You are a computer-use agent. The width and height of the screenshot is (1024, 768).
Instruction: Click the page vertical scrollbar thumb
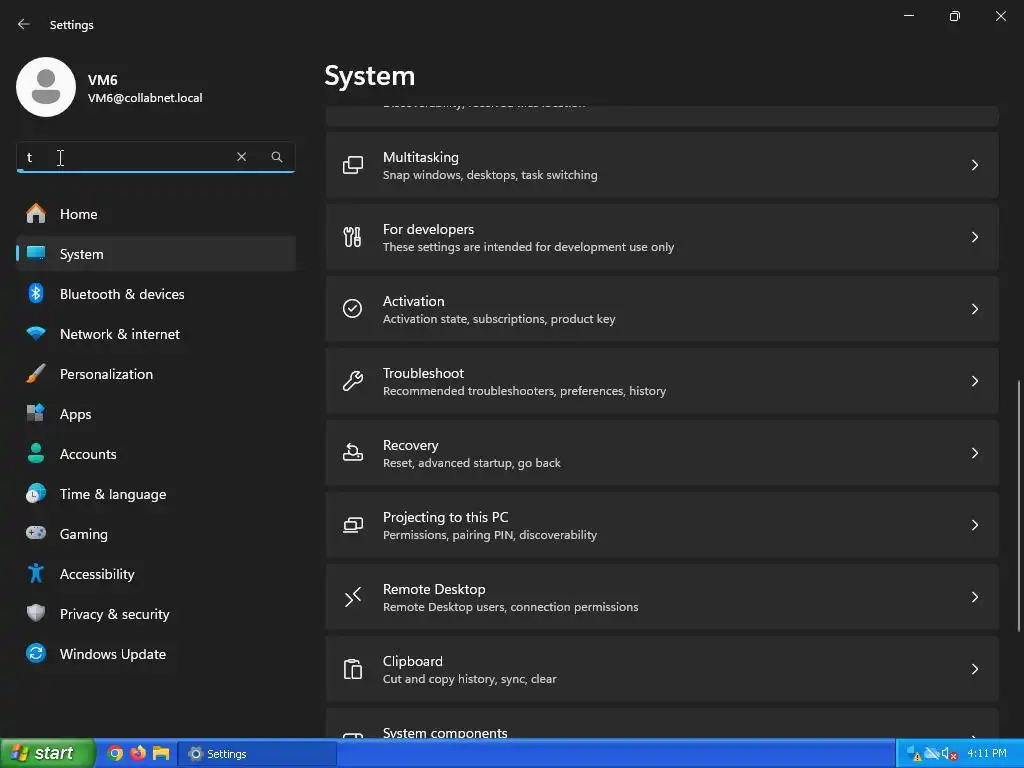[1019, 506]
